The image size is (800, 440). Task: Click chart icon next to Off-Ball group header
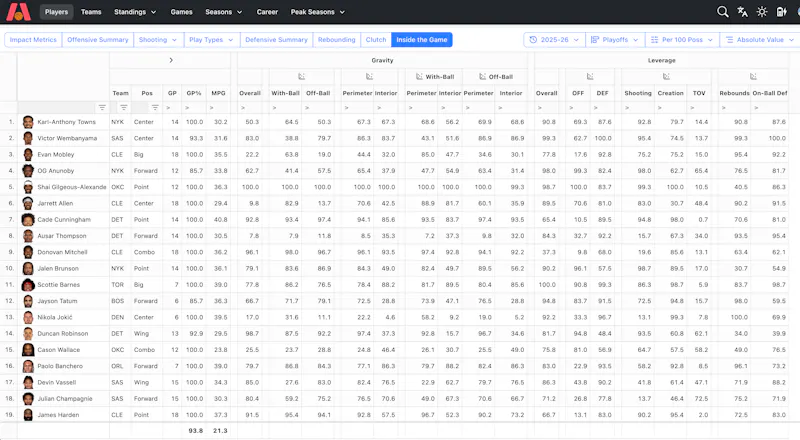point(482,77)
